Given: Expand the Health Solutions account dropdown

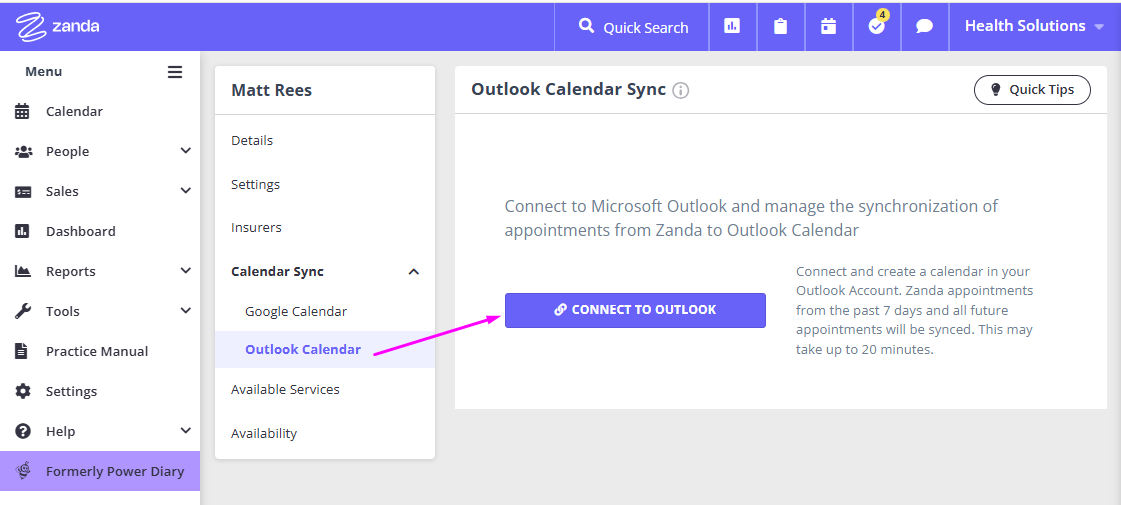Looking at the screenshot, I should click(x=1034, y=26).
